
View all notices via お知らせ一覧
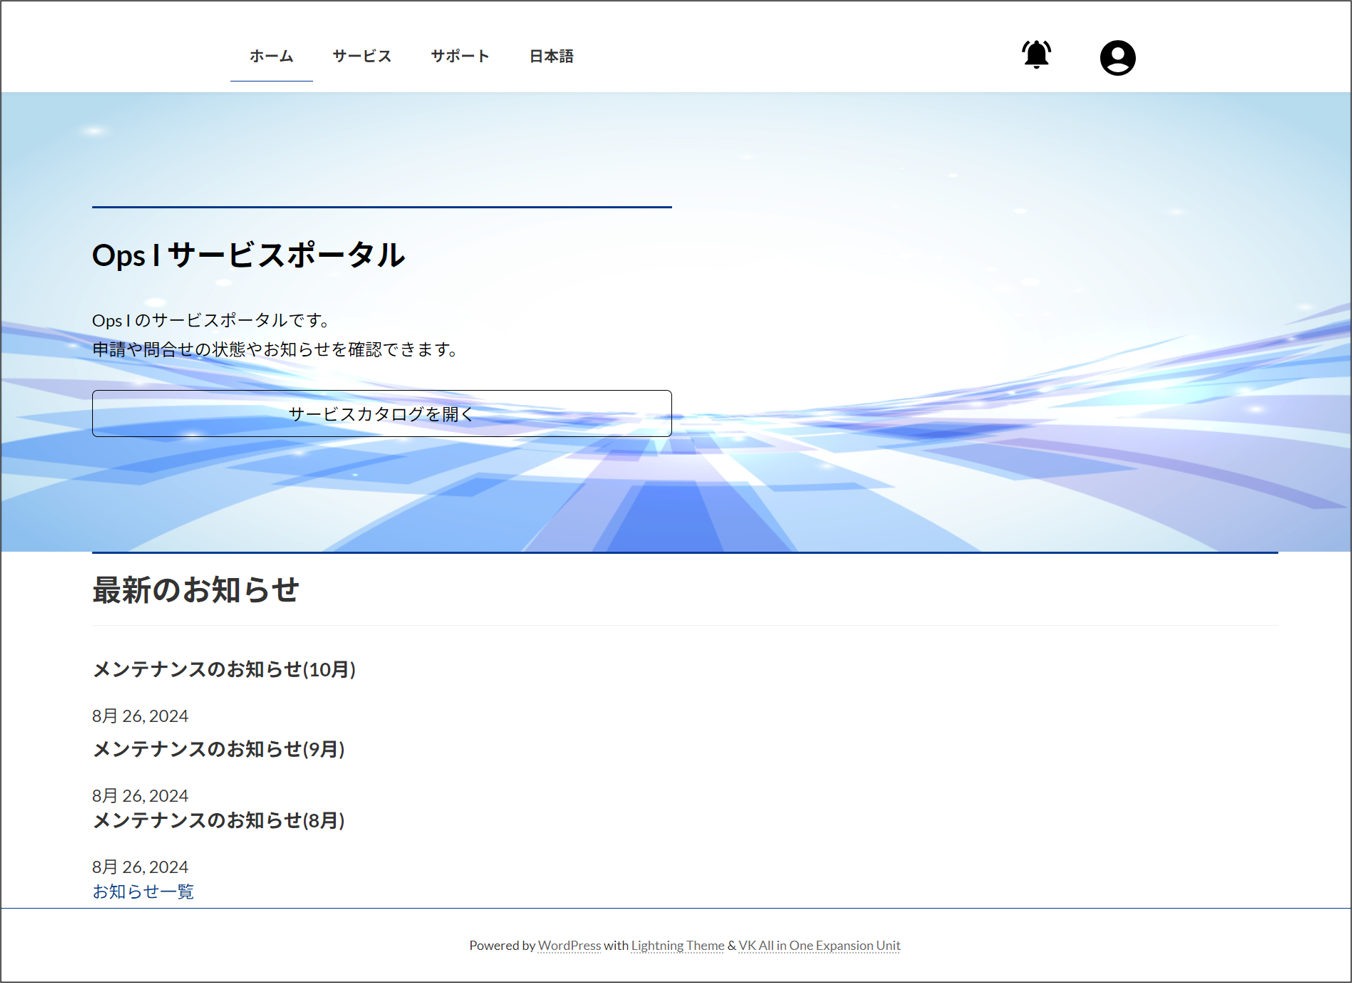[143, 891]
